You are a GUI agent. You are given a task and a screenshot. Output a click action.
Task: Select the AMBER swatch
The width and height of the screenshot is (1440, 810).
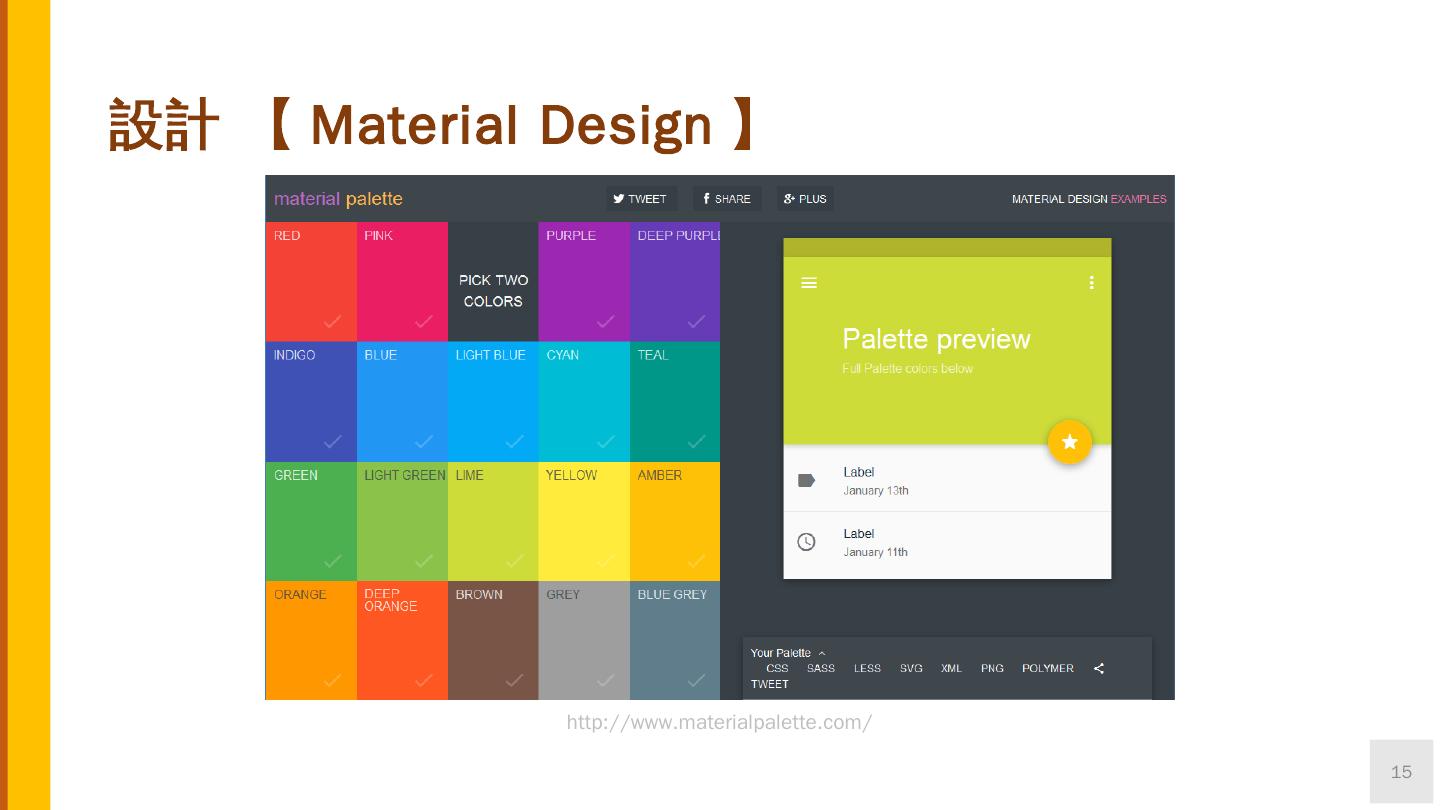pyautogui.click(x=675, y=521)
